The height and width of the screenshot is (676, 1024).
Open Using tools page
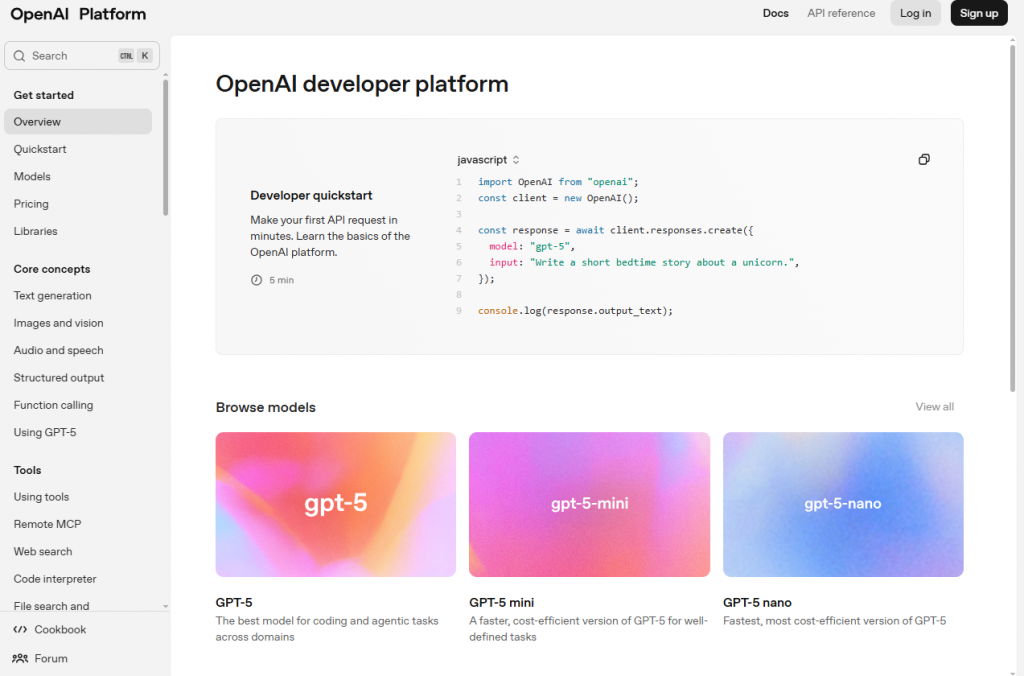pos(41,497)
